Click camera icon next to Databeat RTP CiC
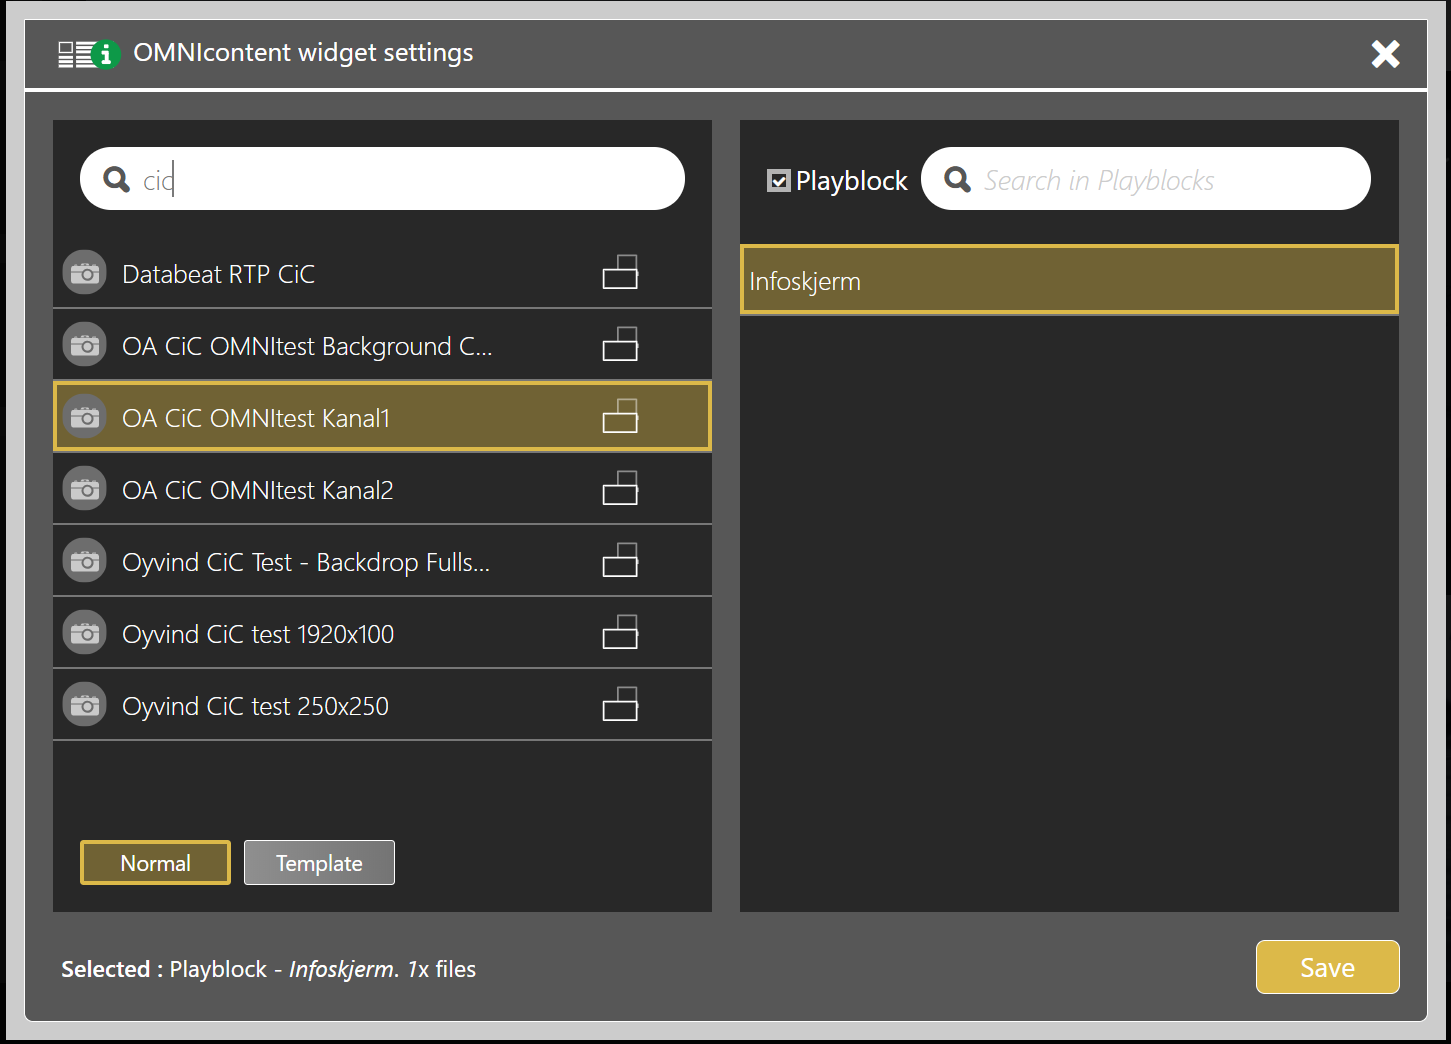This screenshot has width=1451, height=1044. coord(85,273)
